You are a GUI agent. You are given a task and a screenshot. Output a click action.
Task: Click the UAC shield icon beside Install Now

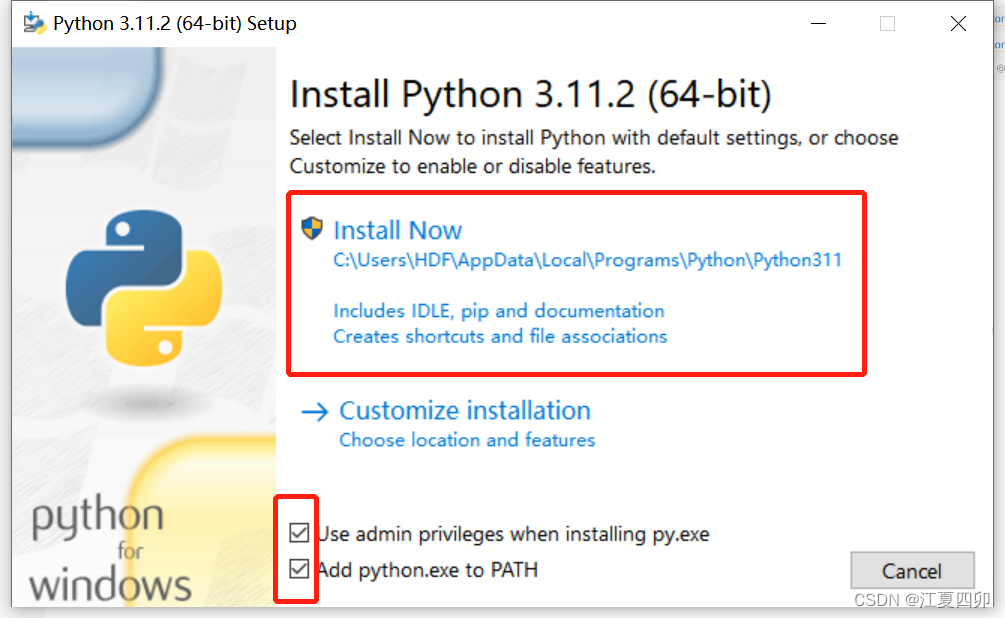pos(312,228)
